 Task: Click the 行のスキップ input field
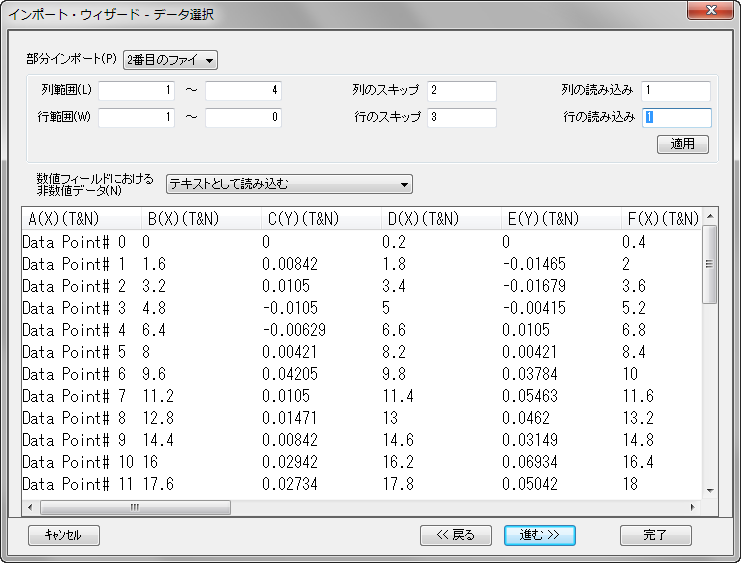coord(462,117)
